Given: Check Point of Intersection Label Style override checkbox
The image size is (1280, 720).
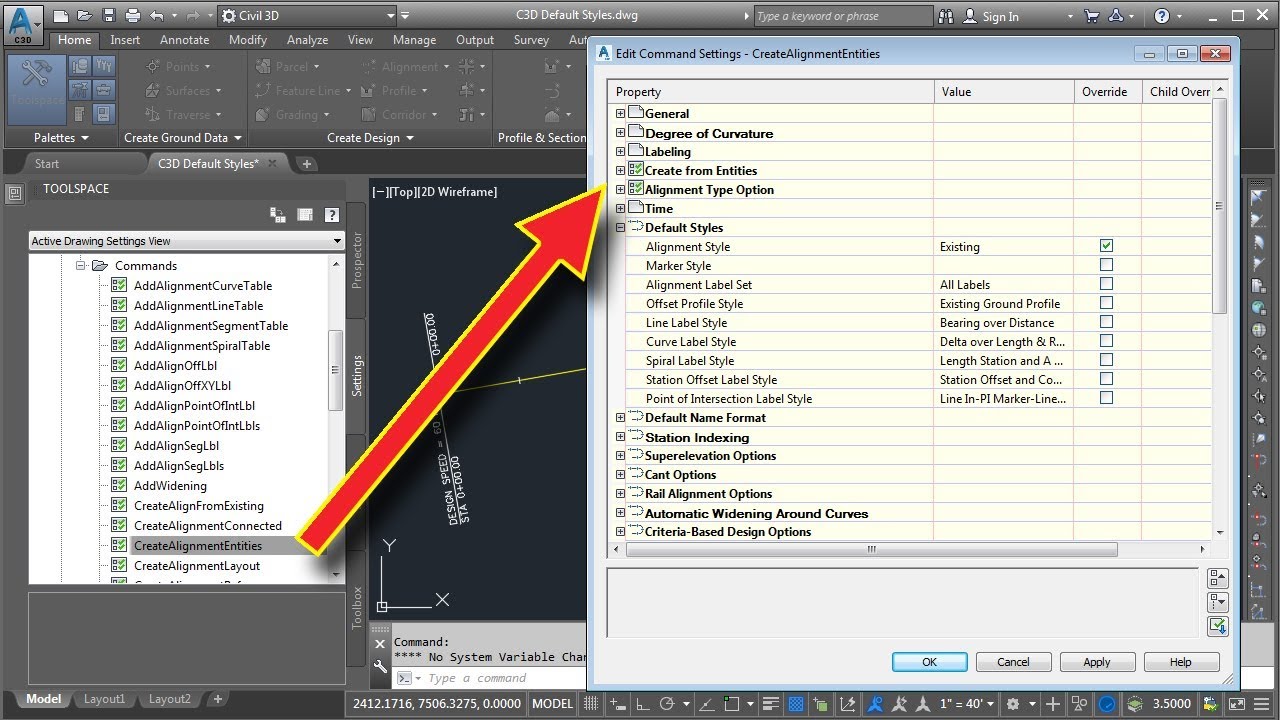Looking at the screenshot, I should (1106, 398).
